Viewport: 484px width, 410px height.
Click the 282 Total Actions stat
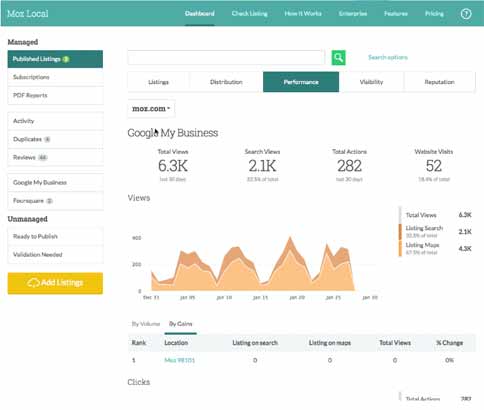pos(349,166)
